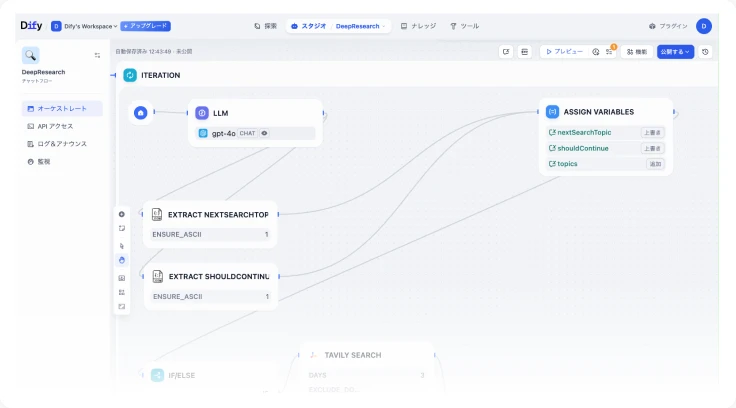This screenshot has width=736, height=408.
Task: Click the EXTRACT NEXTSEARCHTOP output handle
Action: [x=278, y=214]
